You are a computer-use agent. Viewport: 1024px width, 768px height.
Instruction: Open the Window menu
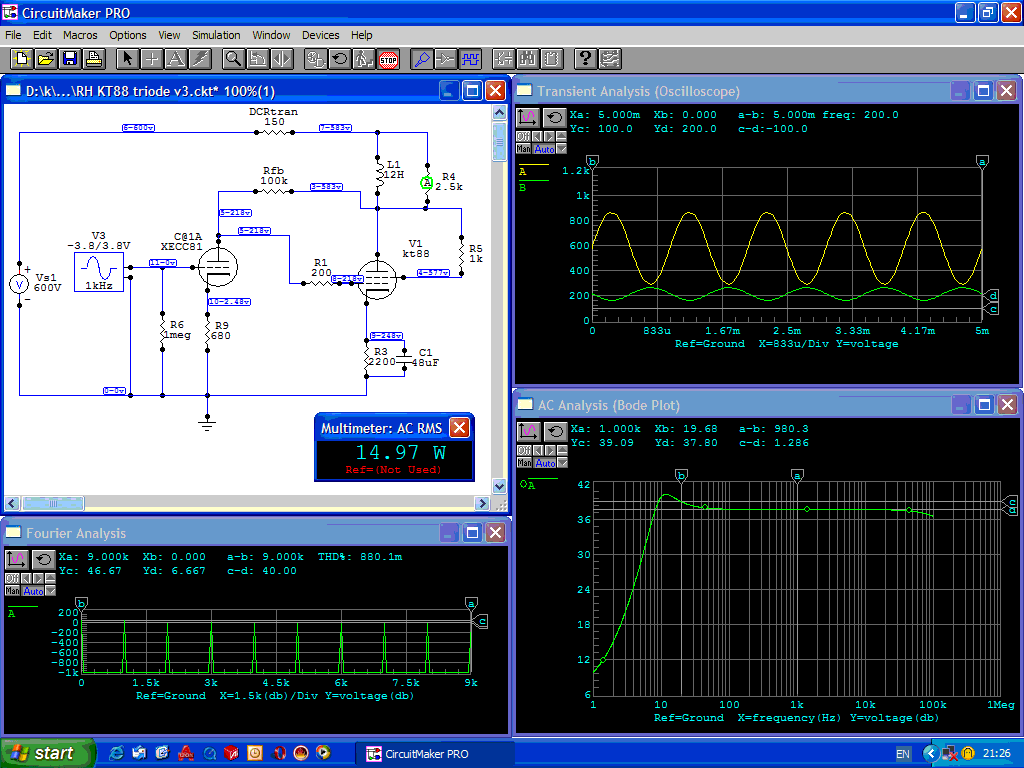tap(271, 35)
